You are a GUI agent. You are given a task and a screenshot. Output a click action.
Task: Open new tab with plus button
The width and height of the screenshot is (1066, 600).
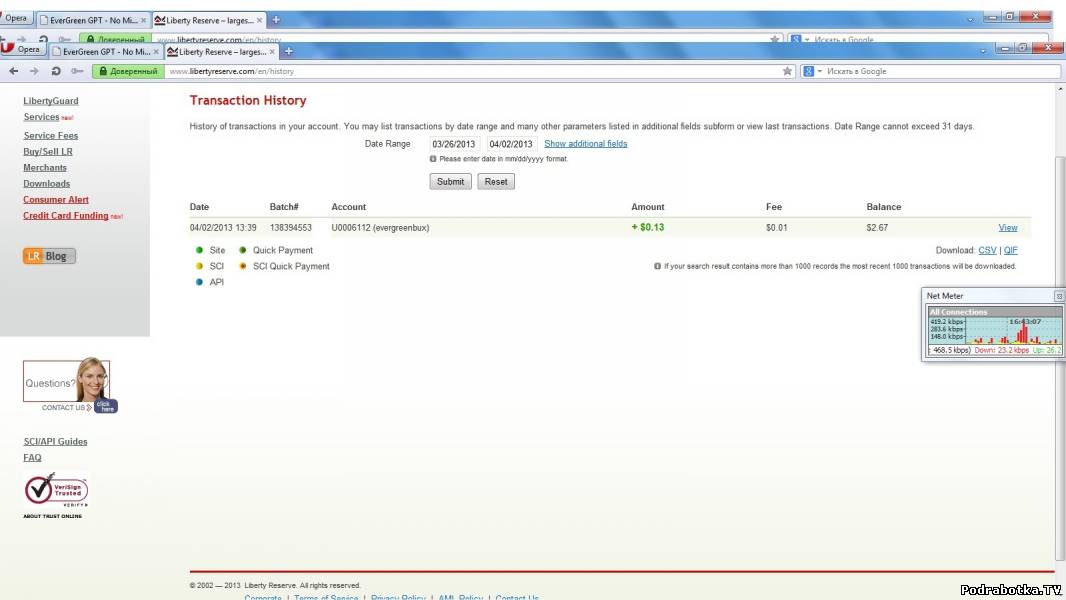(x=288, y=50)
